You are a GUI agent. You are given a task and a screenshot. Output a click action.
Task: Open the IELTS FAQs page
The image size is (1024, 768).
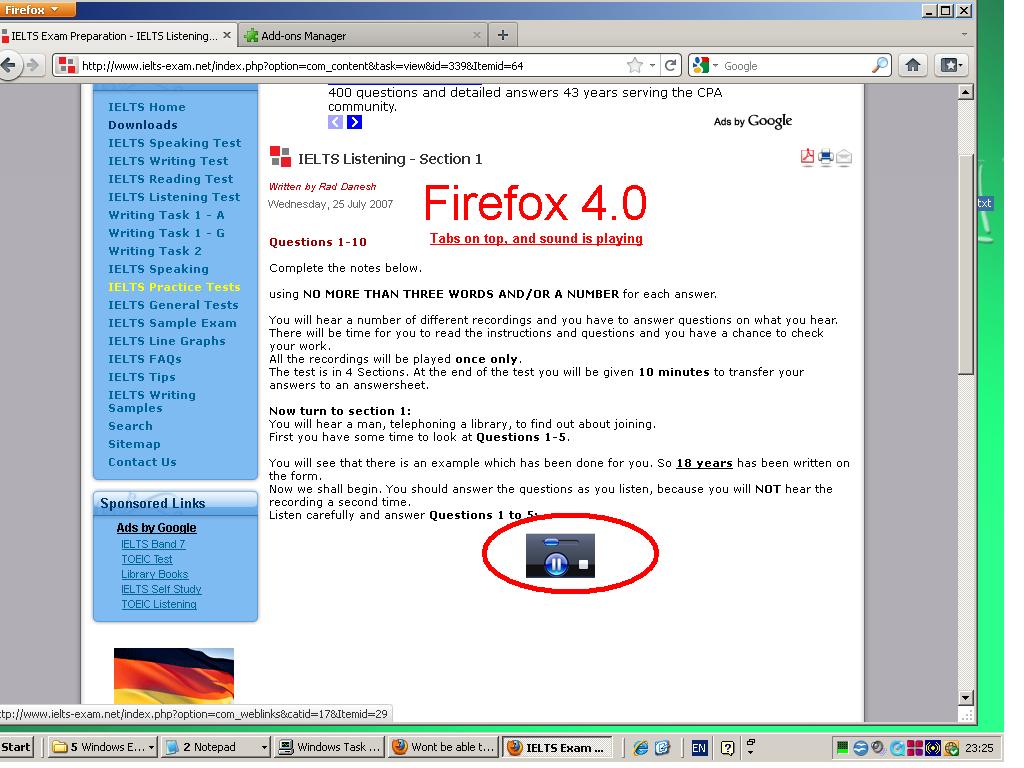145,359
